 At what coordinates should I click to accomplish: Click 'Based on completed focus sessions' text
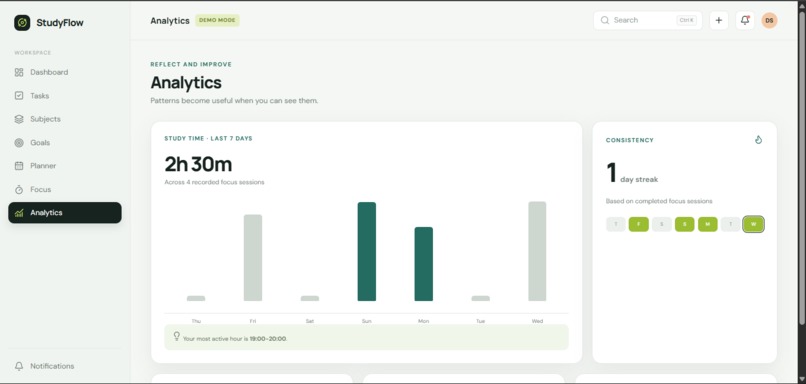point(659,201)
